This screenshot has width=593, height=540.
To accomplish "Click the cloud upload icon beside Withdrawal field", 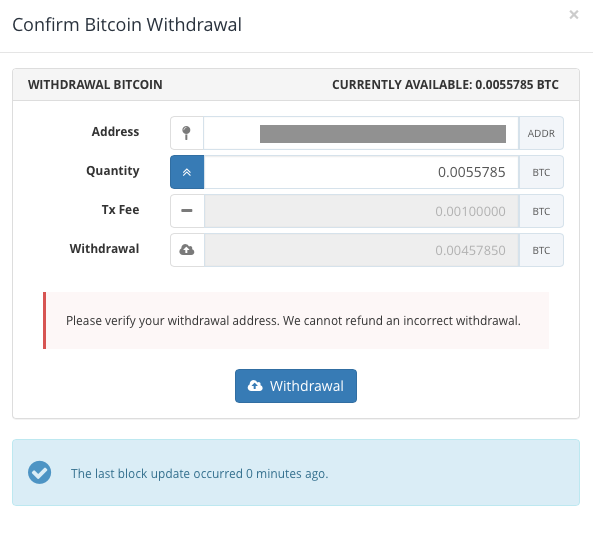I will [187, 250].
